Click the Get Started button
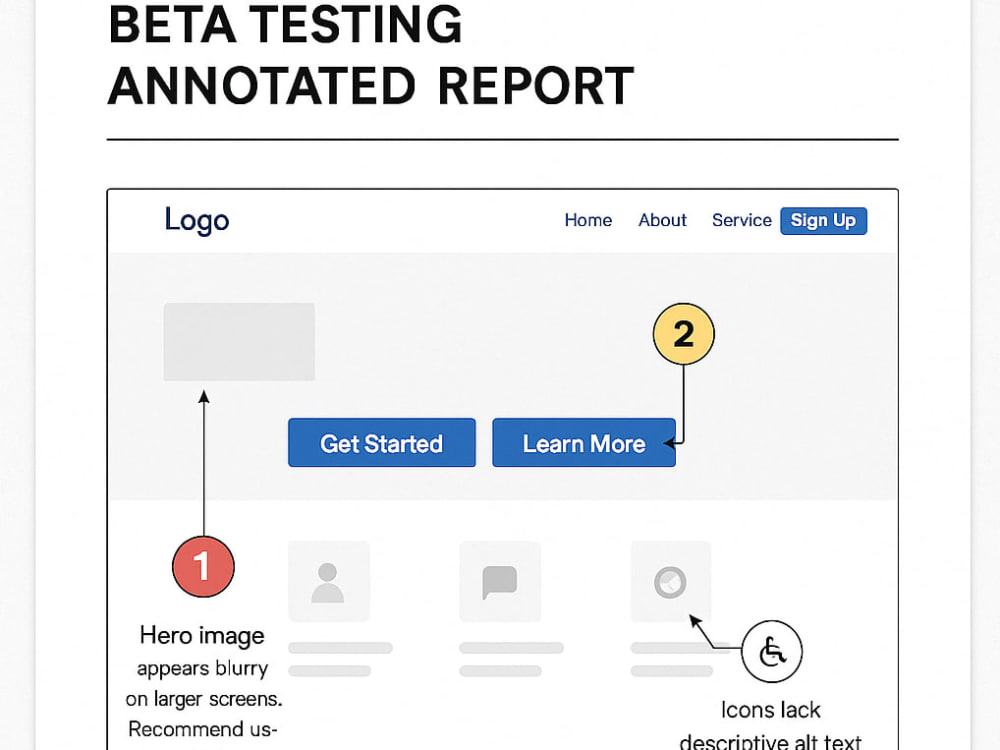 tap(381, 443)
